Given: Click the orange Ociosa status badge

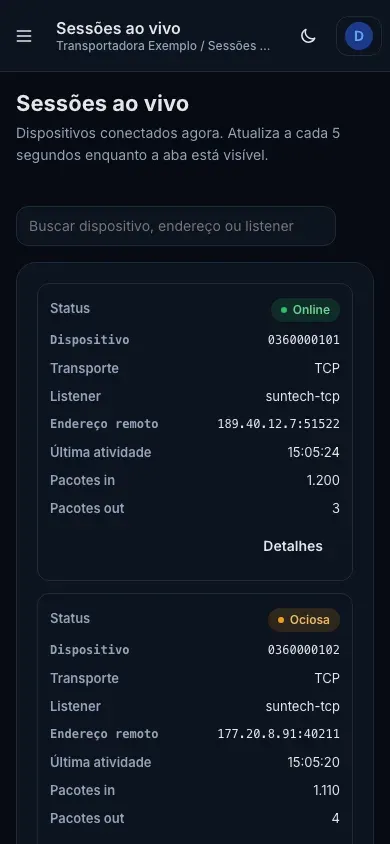Looking at the screenshot, I should click(x=304, y=620).
